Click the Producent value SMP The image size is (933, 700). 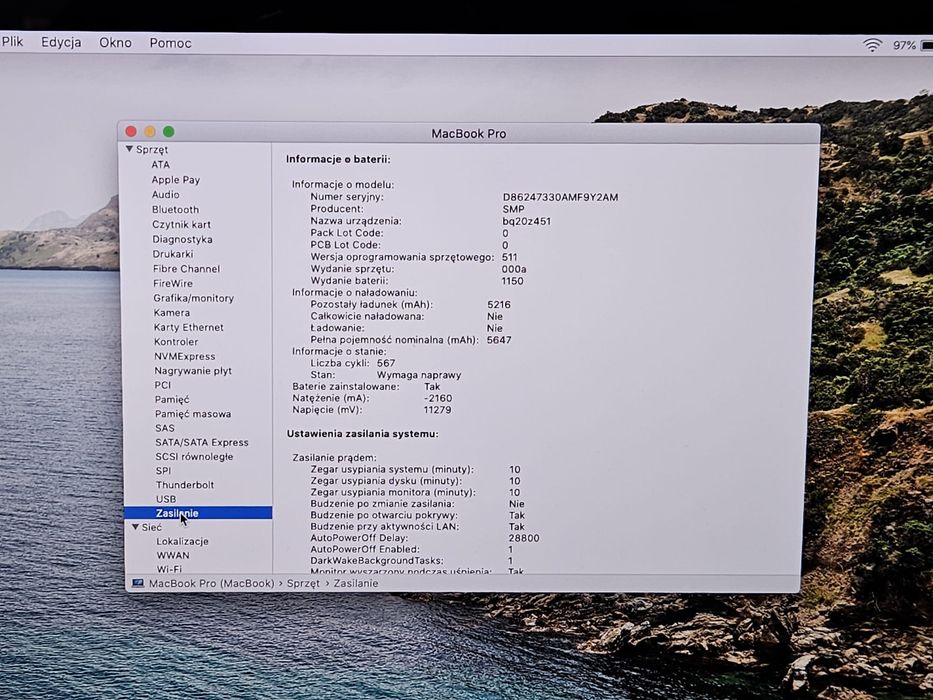pyautogui.click(x=514, y=209)
